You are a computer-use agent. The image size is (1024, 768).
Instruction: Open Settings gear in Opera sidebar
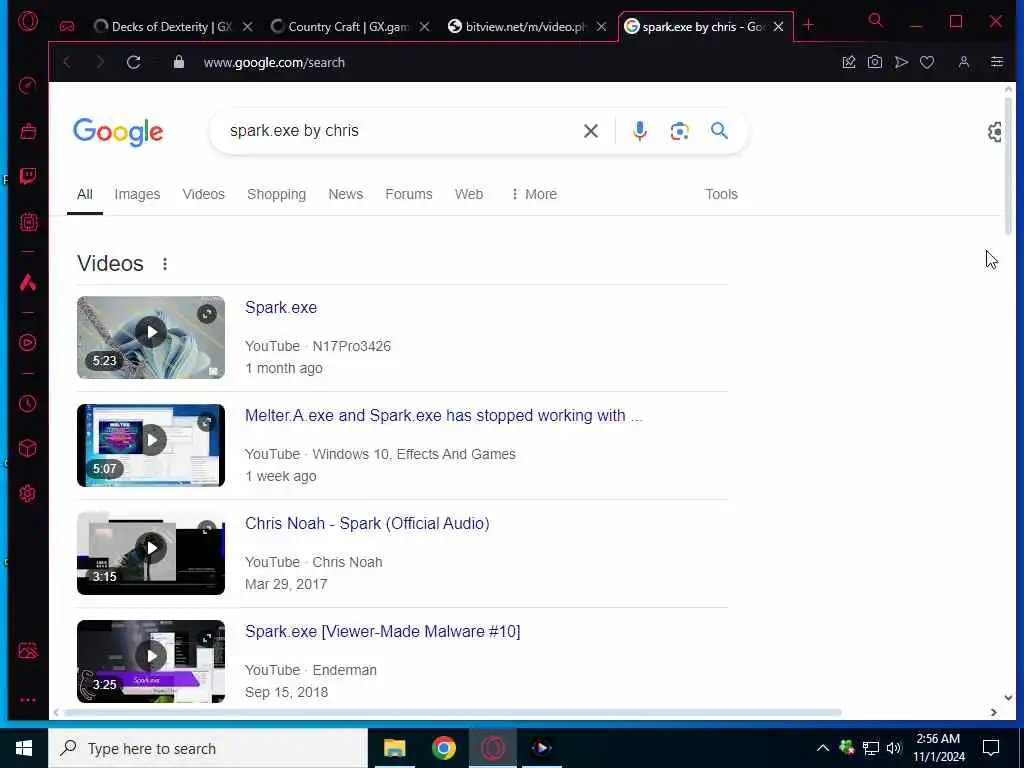(x=27, y=494)
